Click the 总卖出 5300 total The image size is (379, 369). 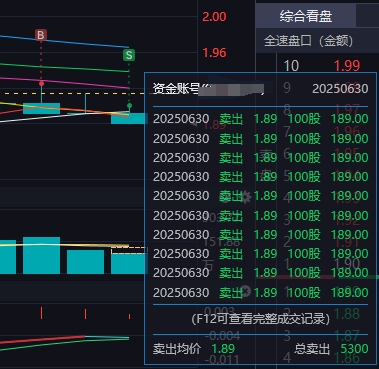click(331, 349)
